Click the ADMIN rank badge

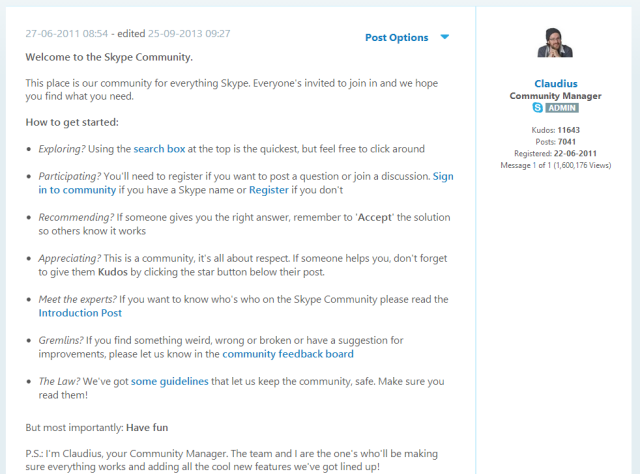(x=562, y=108)
